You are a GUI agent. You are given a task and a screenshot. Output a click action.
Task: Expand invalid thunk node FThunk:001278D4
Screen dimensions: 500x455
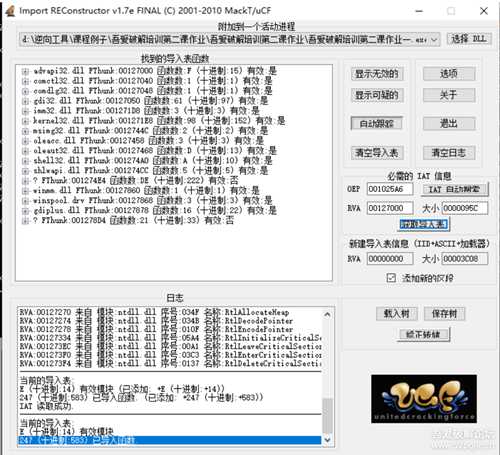25,221
